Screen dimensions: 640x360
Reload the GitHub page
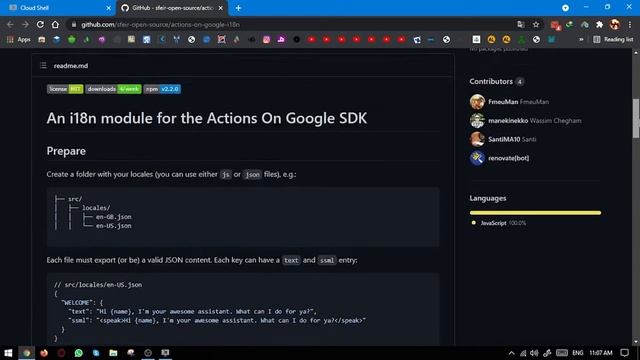(40, 24)
